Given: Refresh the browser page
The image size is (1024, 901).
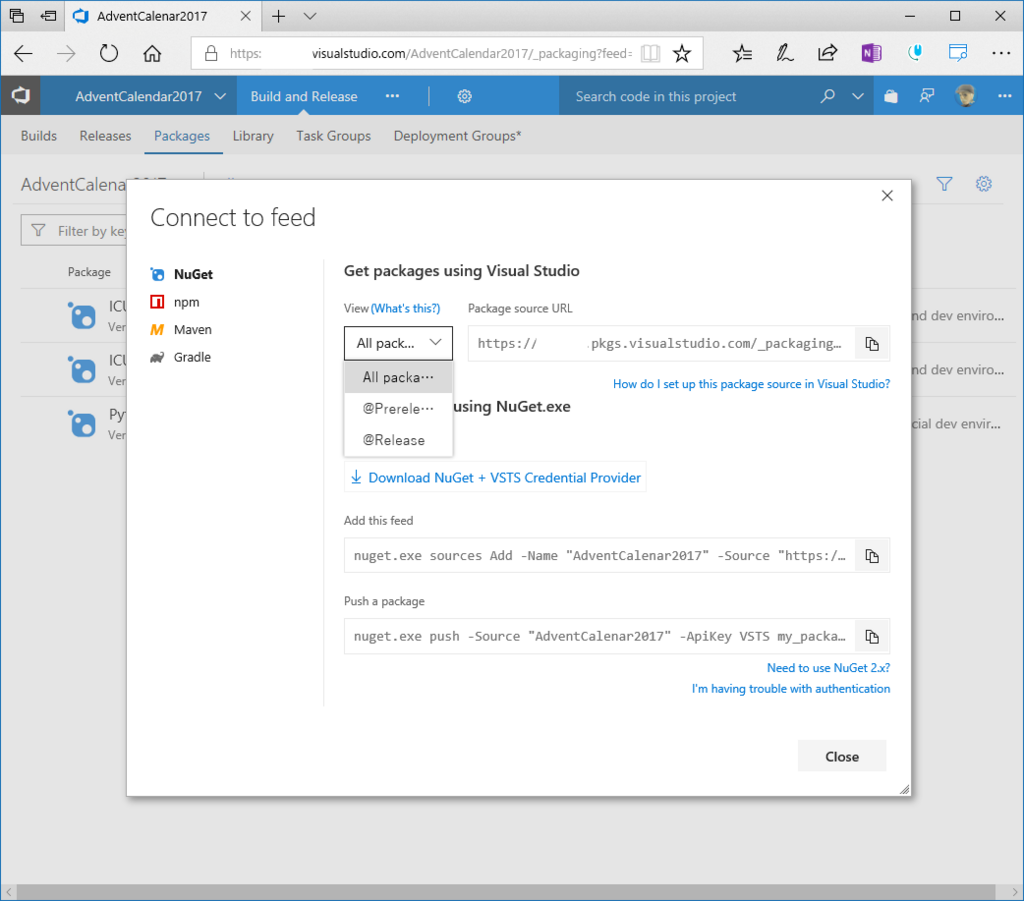Looking at the screenshot, I should point(109,53).
